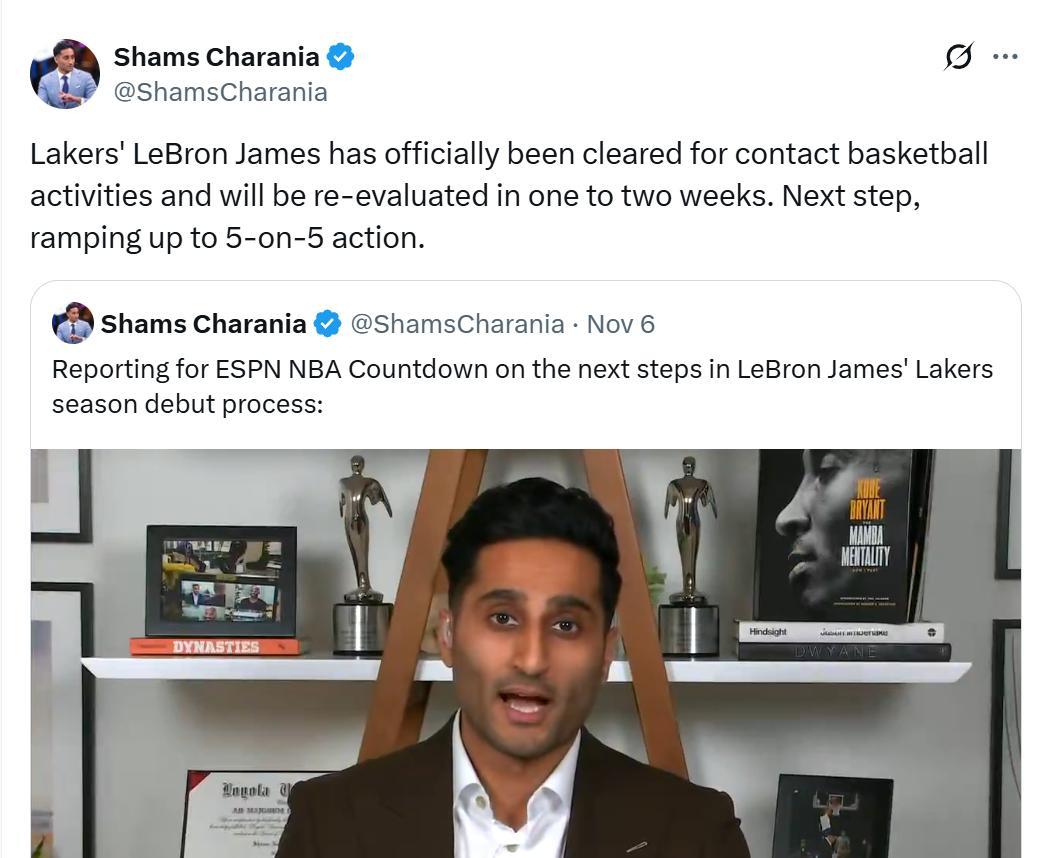Open the three-dot more options menu
Viewport: 1040px width, 858px height.
1005,56
